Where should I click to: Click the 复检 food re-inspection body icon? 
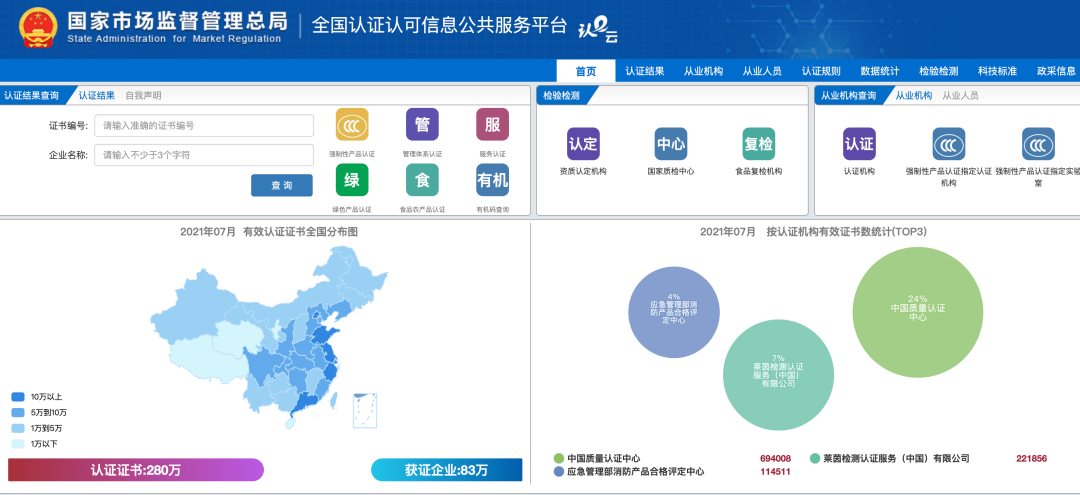[758, 144]
